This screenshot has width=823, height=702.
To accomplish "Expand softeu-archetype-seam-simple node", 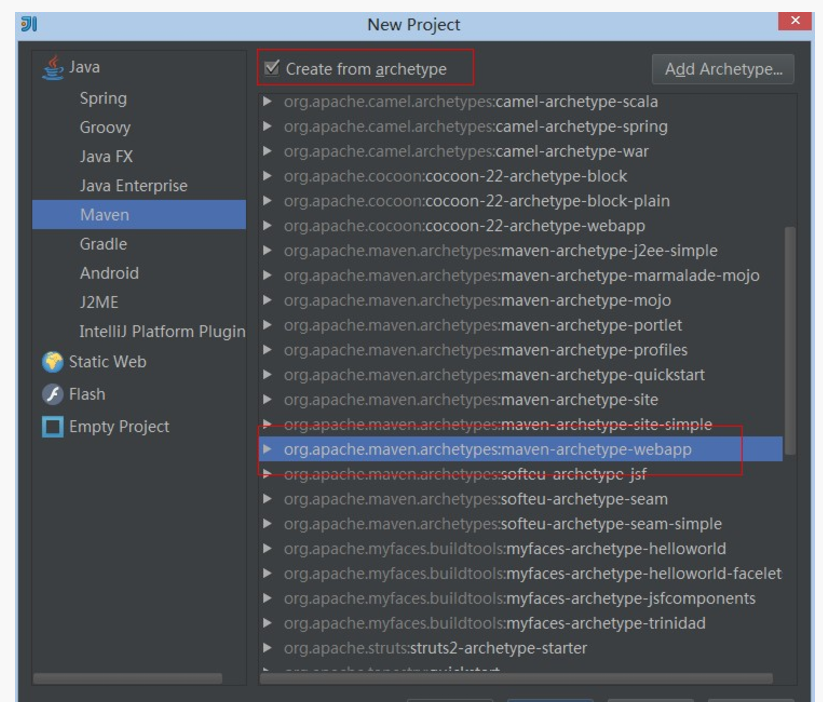I will pos(267,524).
